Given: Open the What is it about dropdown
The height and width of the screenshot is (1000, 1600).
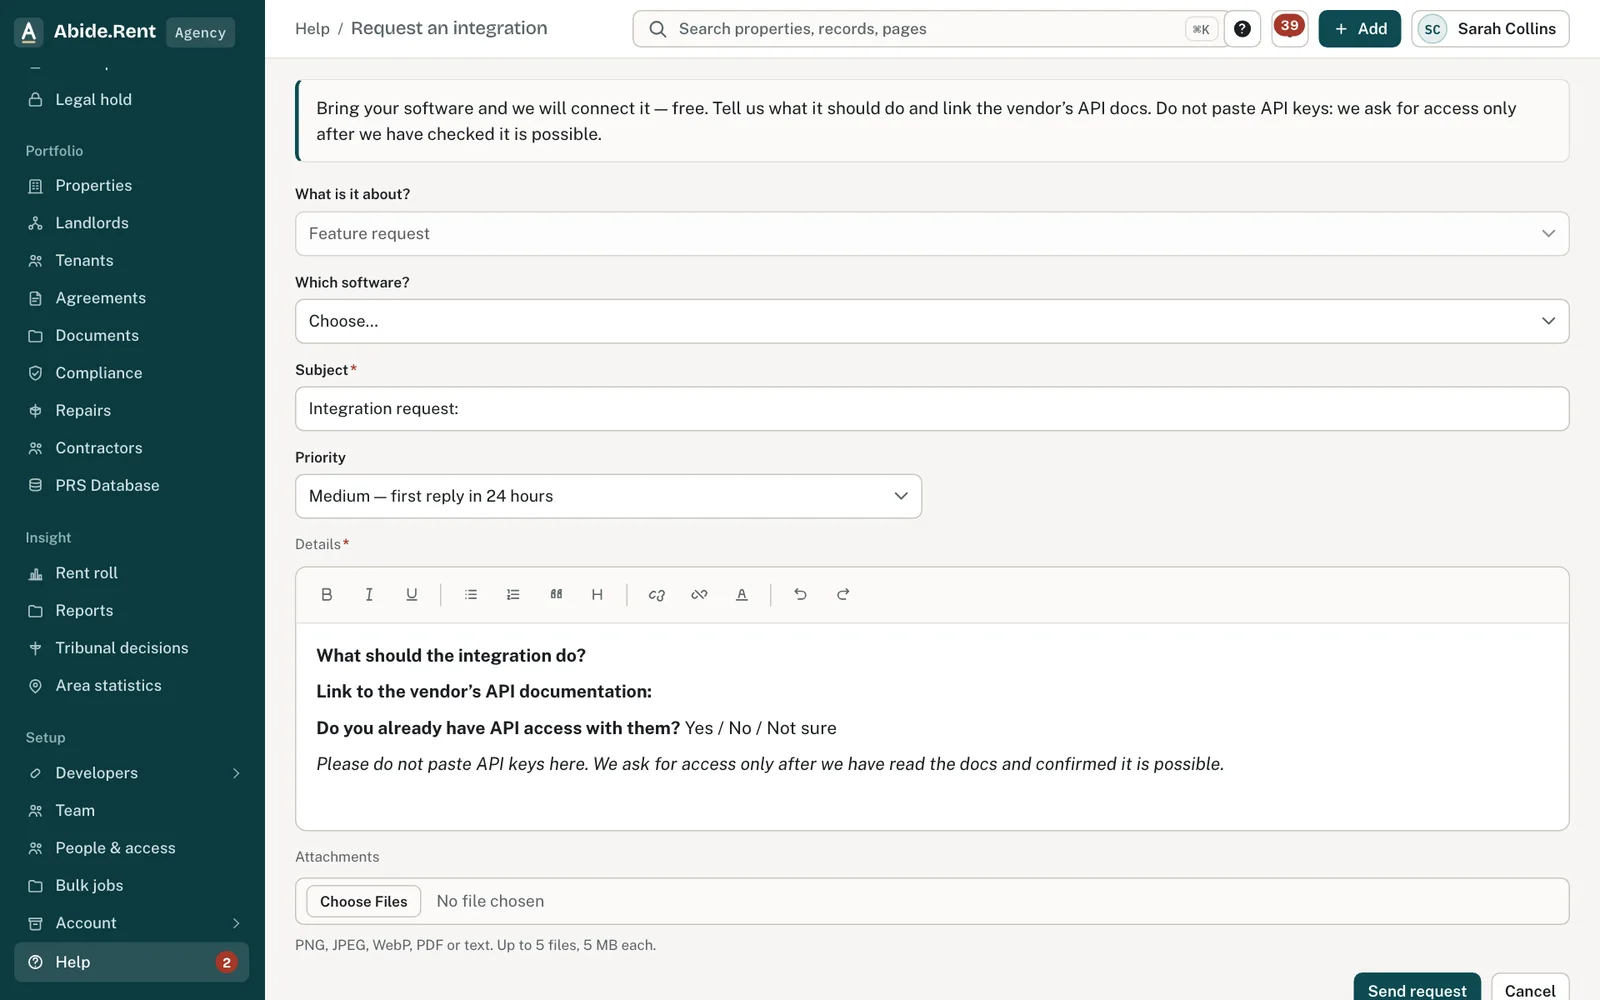Looking at the screenshot, I should point(932,234).
